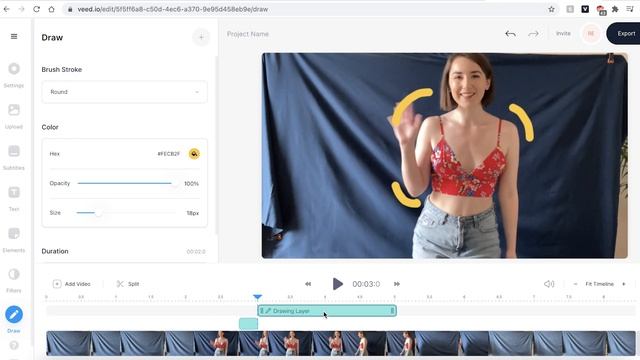The height and width of the screenshot is (360, 640).
Task: Click the video track filmstrip
Action: (341, 343)
